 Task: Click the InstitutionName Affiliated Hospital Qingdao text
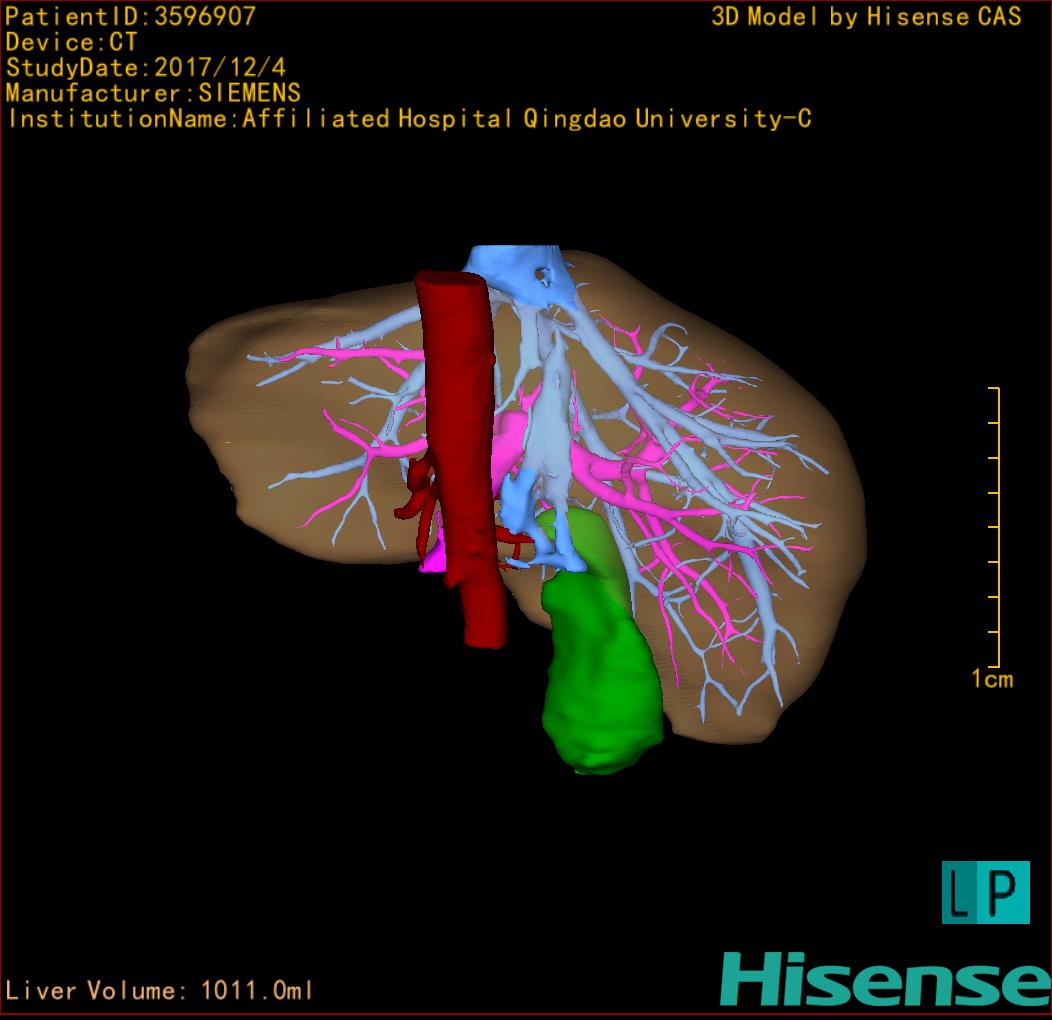409,119
